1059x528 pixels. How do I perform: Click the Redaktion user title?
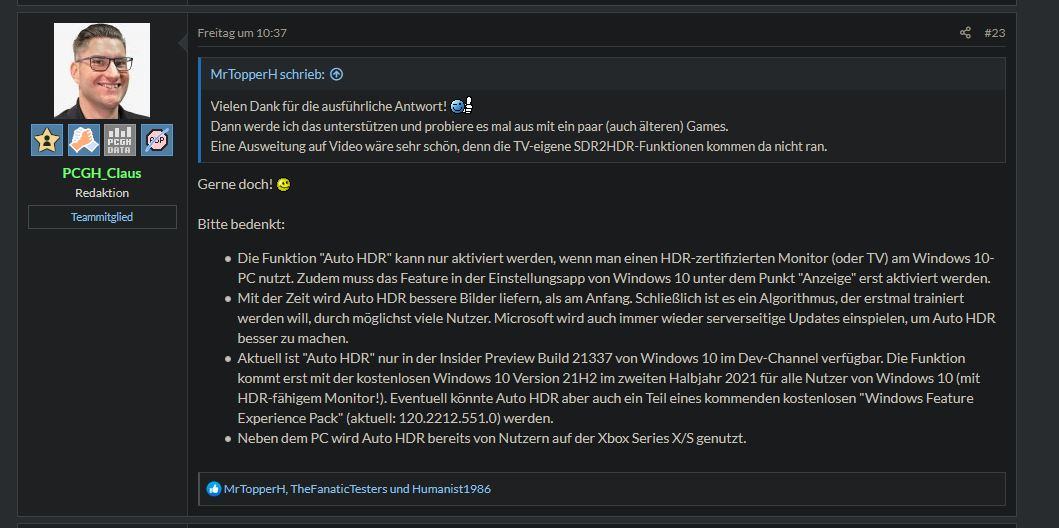pos(102,193)
